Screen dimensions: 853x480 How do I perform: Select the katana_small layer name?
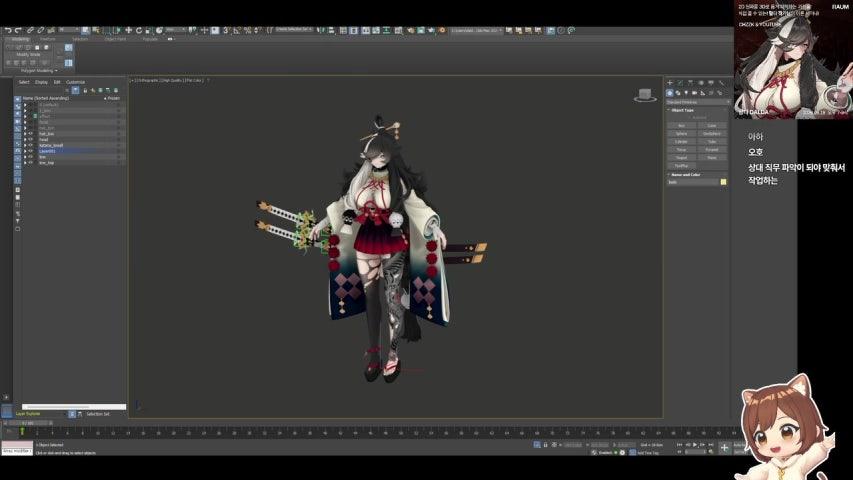[x=51, y=145]
